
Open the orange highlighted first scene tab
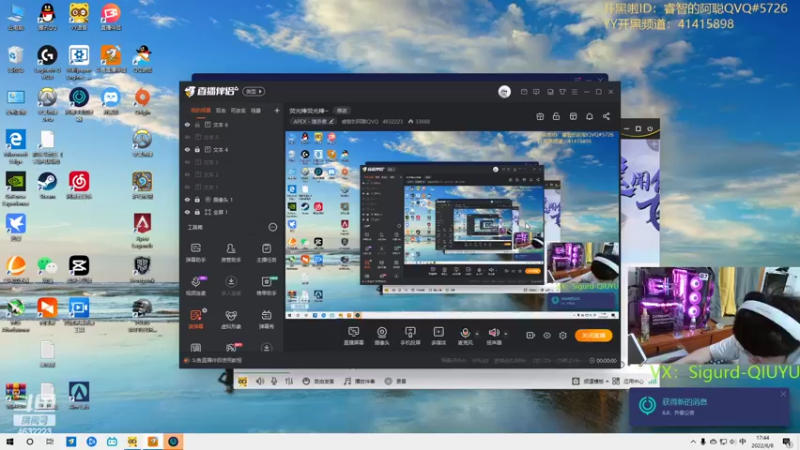click(201, 110)
